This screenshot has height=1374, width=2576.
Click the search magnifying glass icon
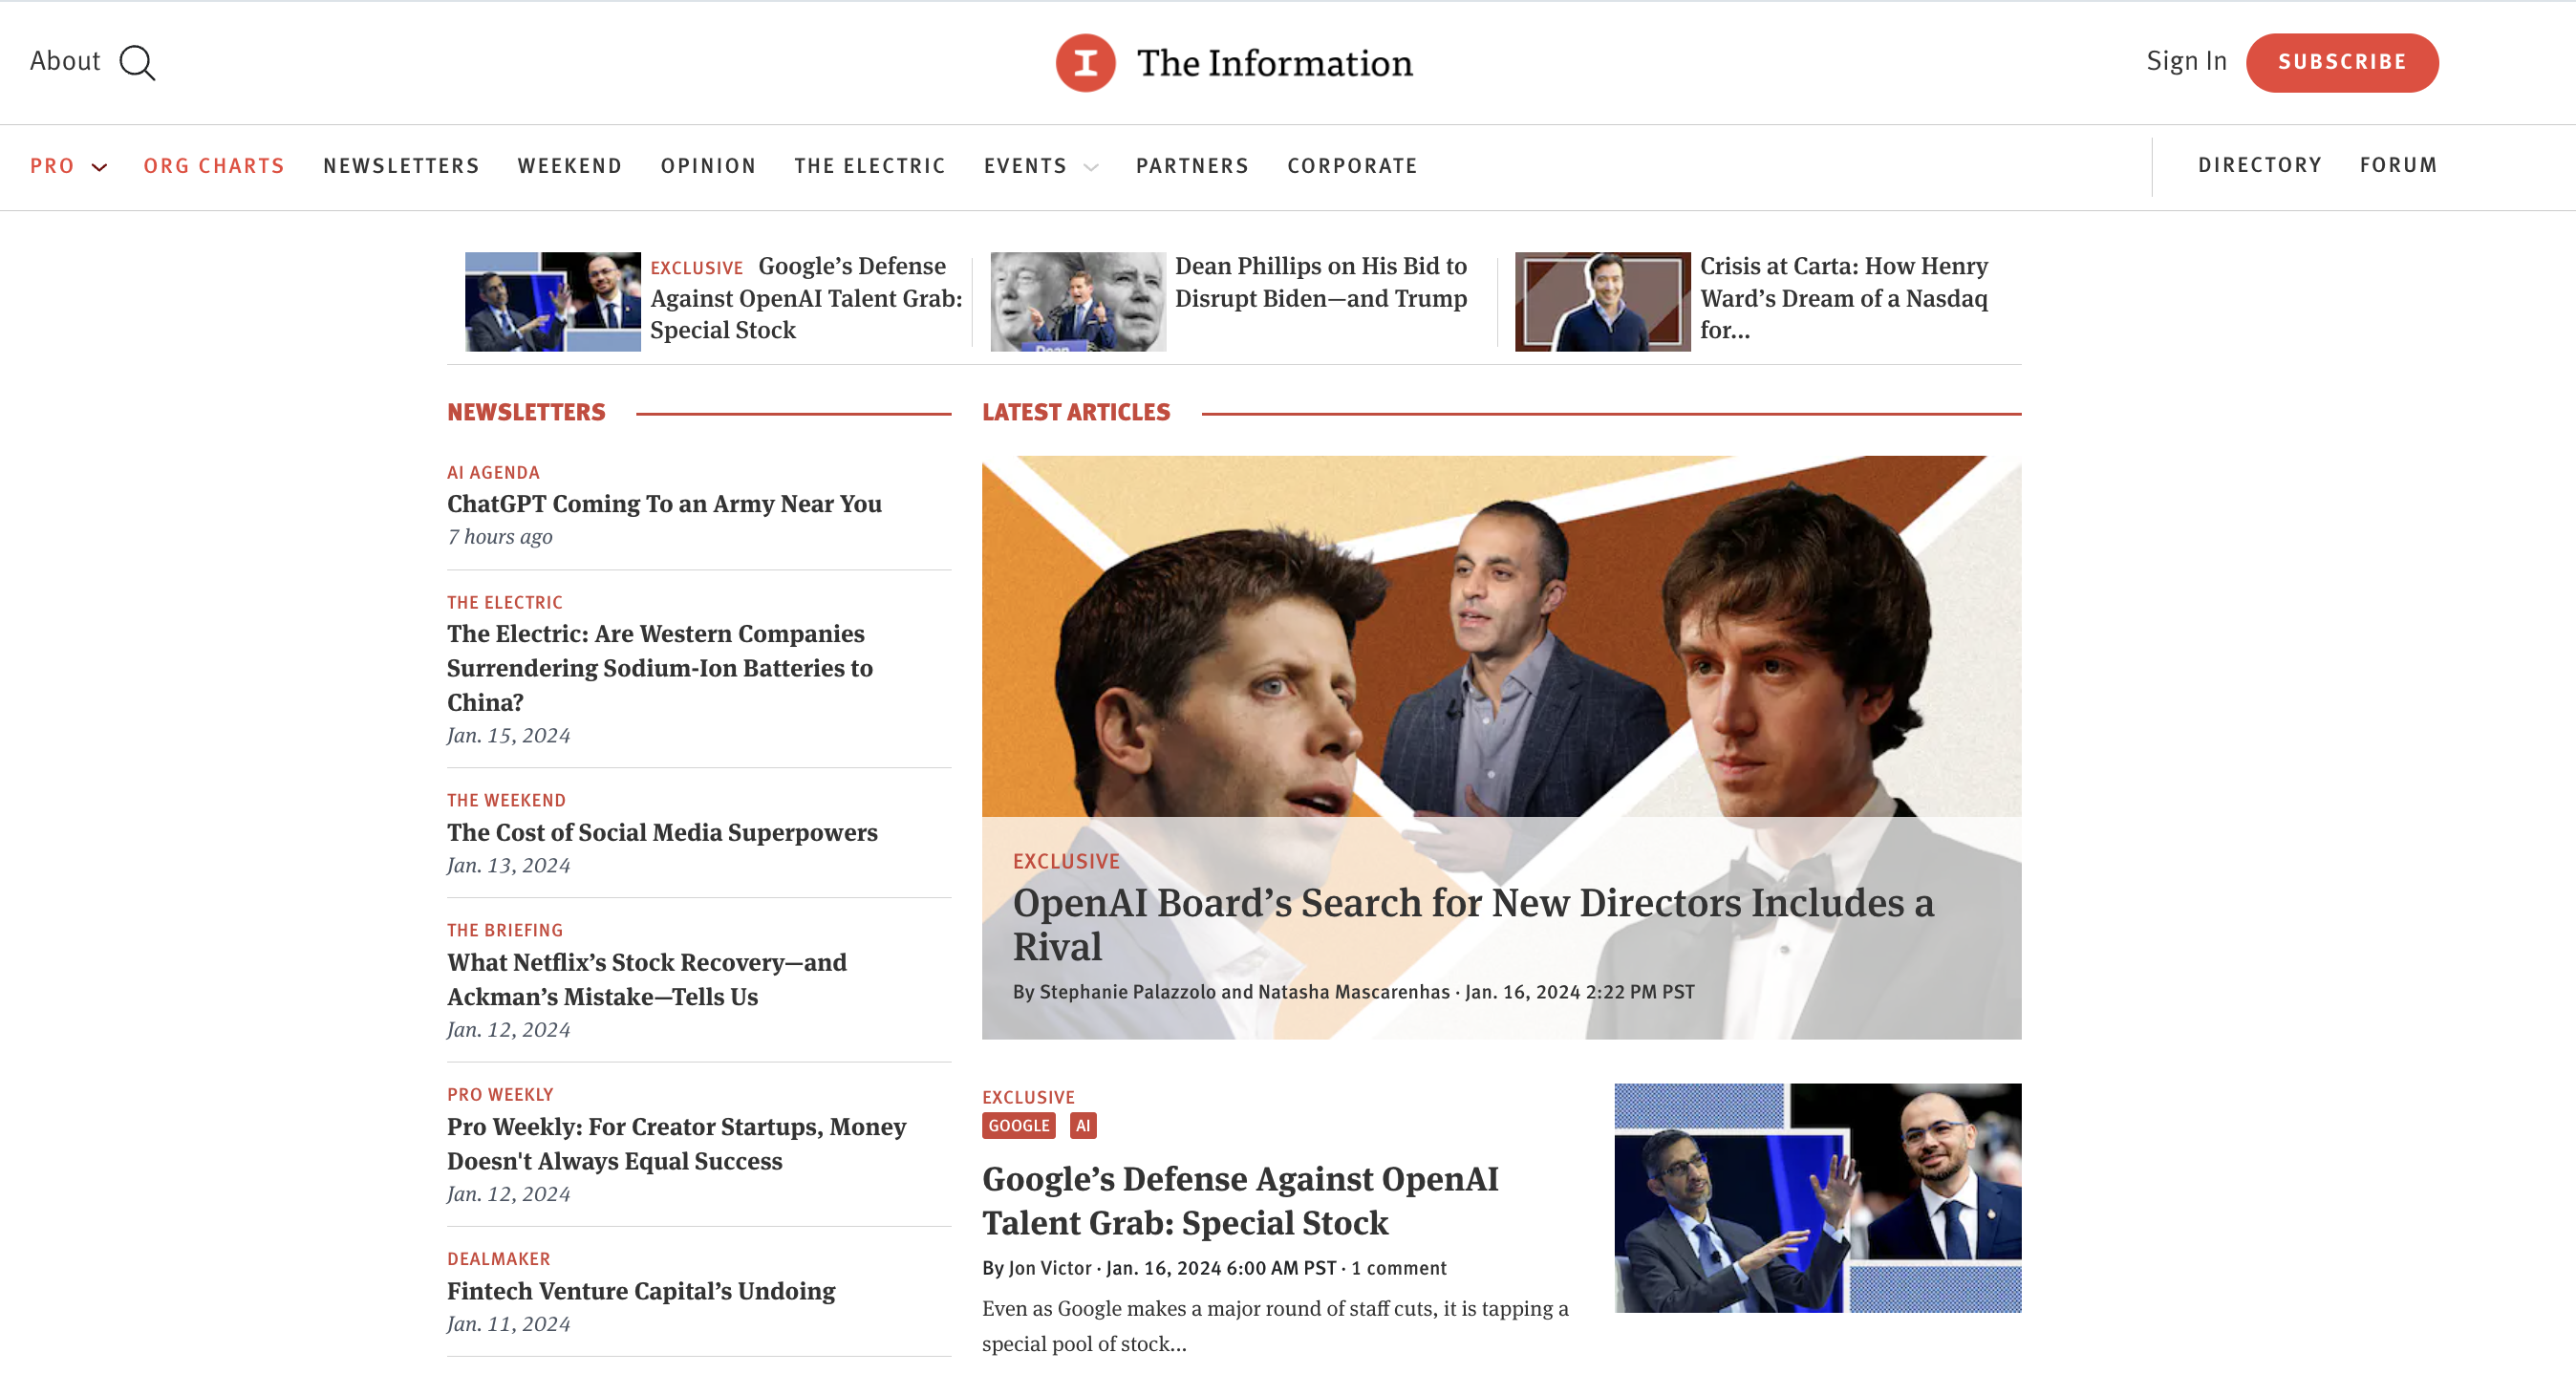[137, 62]
